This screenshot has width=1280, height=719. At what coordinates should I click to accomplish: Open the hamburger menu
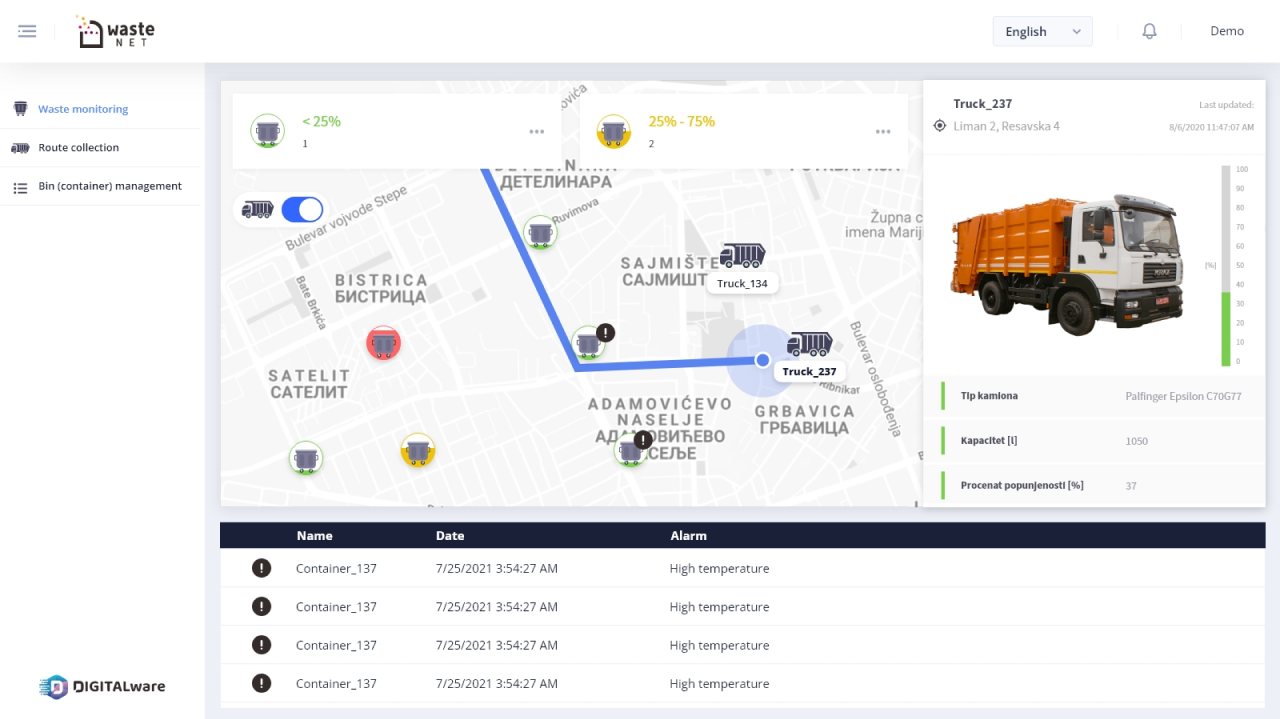[x=27, y=31]
